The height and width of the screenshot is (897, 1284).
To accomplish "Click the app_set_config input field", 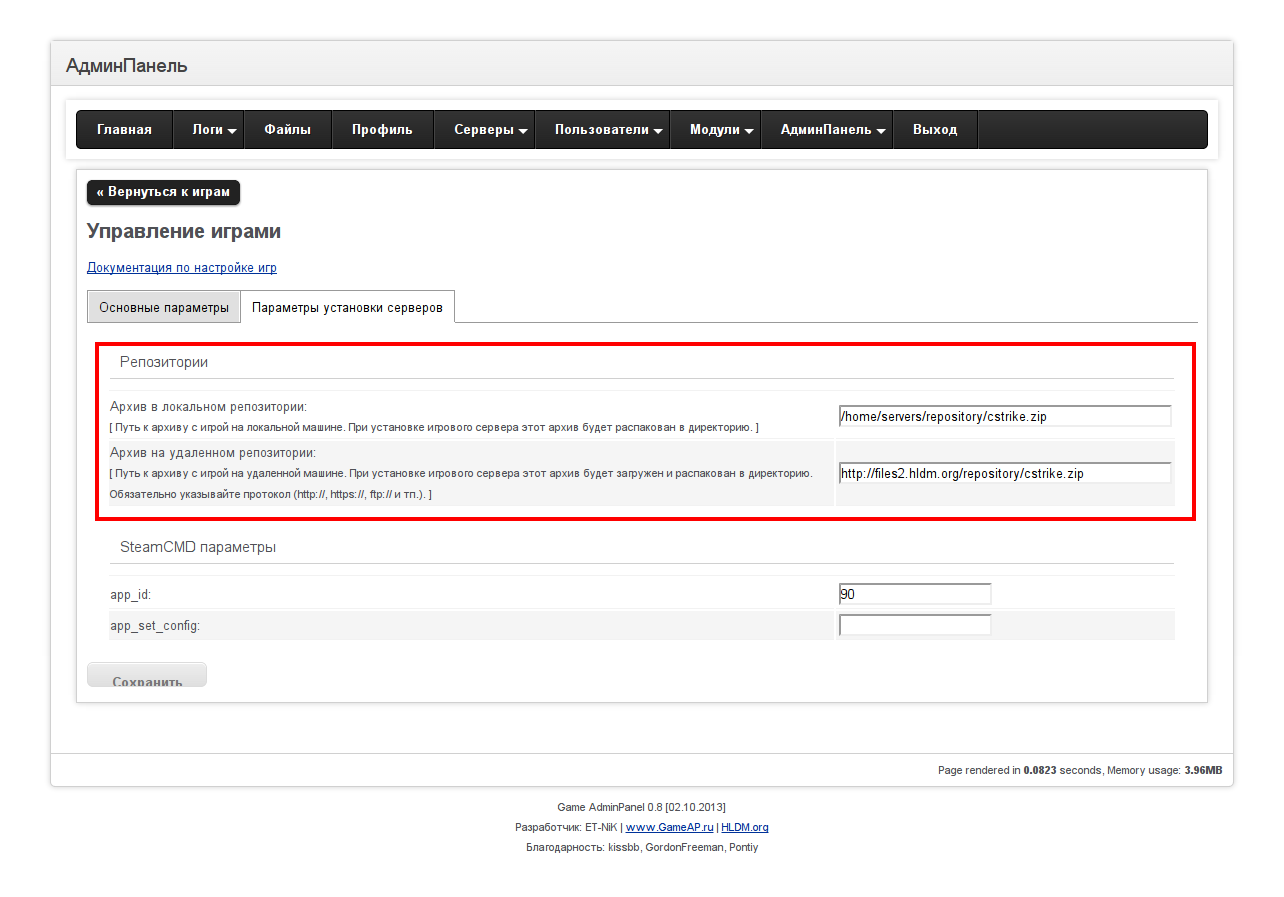I will (x=915, y=625).
